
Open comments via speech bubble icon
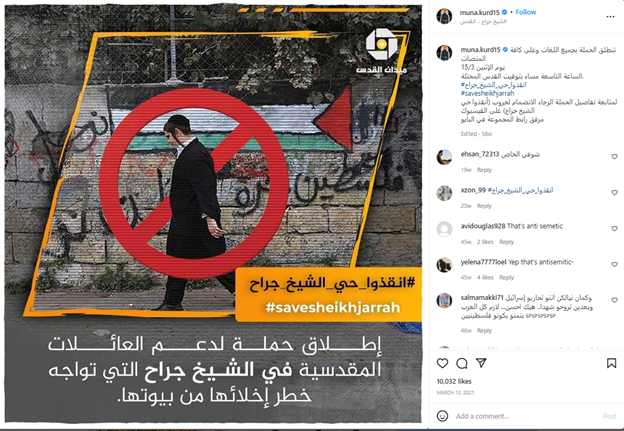pos(462,363)
